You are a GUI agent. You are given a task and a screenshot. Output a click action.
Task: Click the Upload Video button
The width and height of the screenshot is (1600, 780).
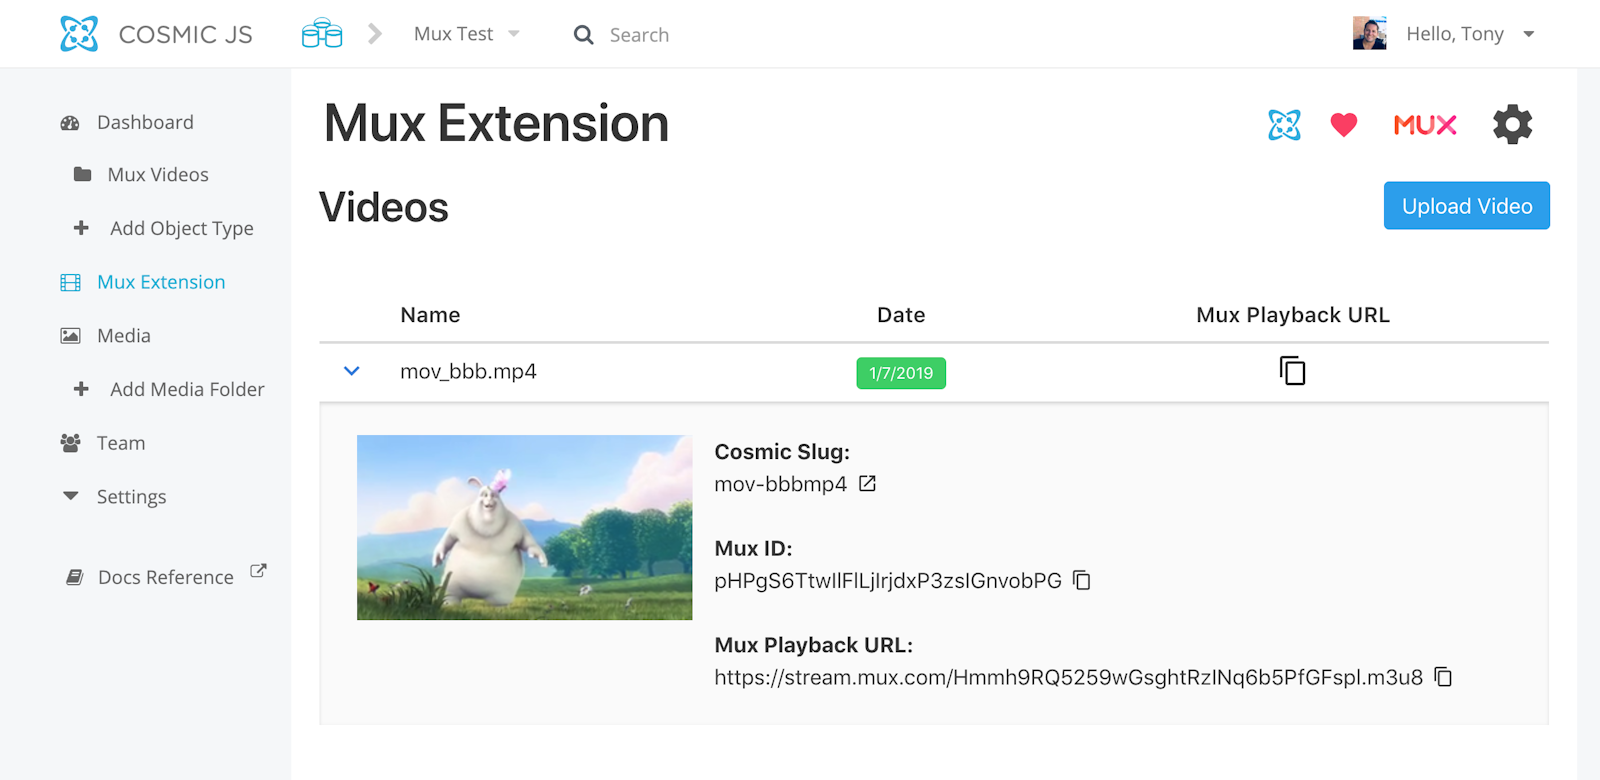pyautogui.click(x=1466, y=205)
